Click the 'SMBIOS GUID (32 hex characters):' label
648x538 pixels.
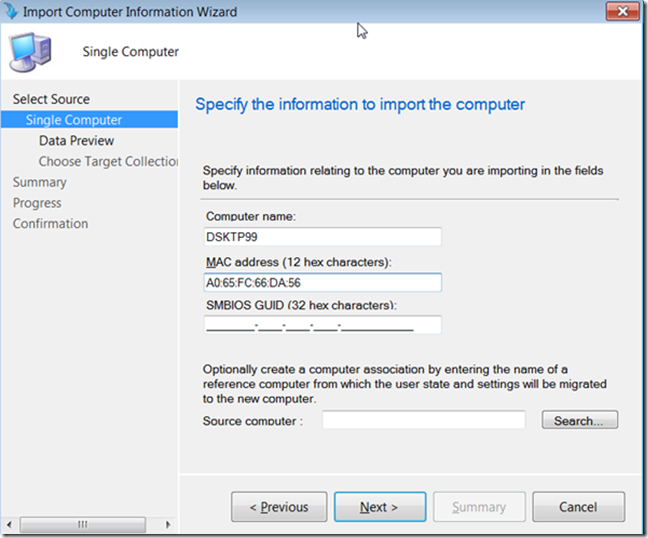[301, 305]
